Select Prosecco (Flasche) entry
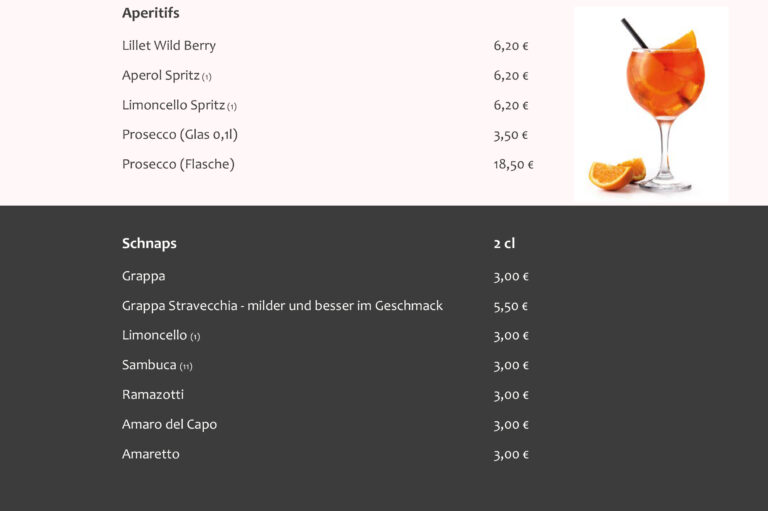This screenshot has width=768, height=511. click(178, 164)
